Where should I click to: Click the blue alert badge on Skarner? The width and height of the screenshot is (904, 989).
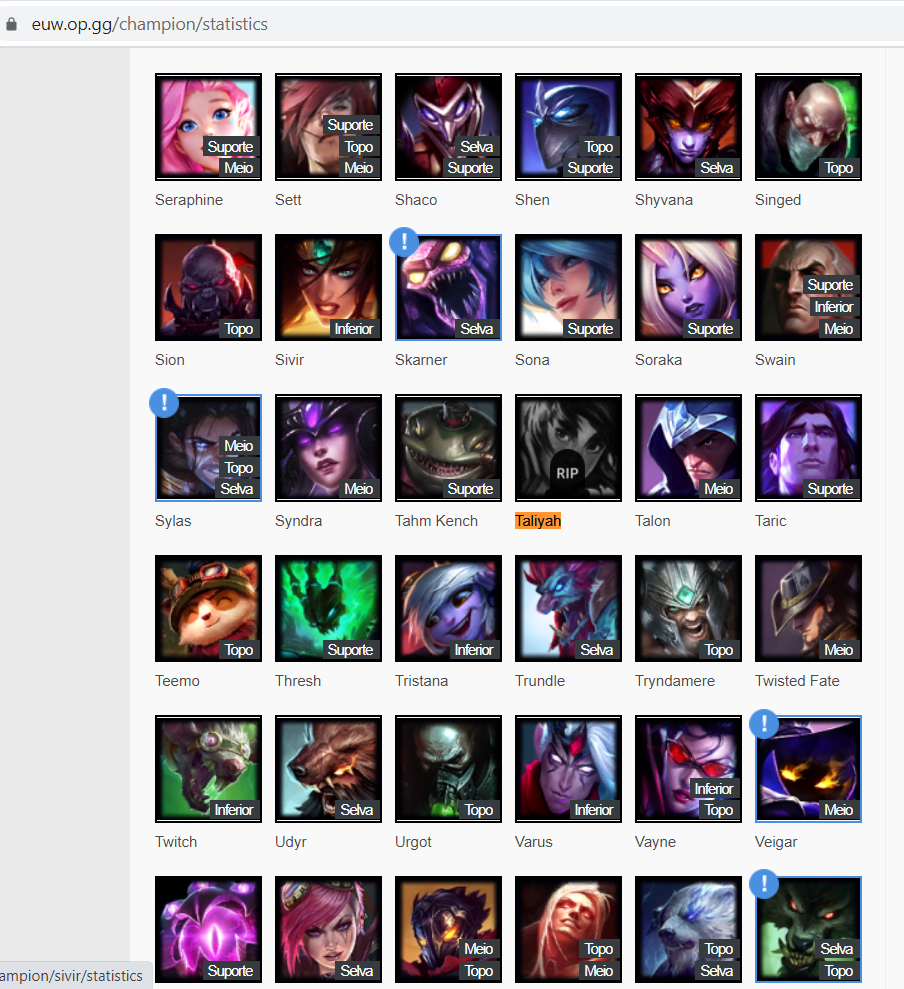tap(404, 242)
